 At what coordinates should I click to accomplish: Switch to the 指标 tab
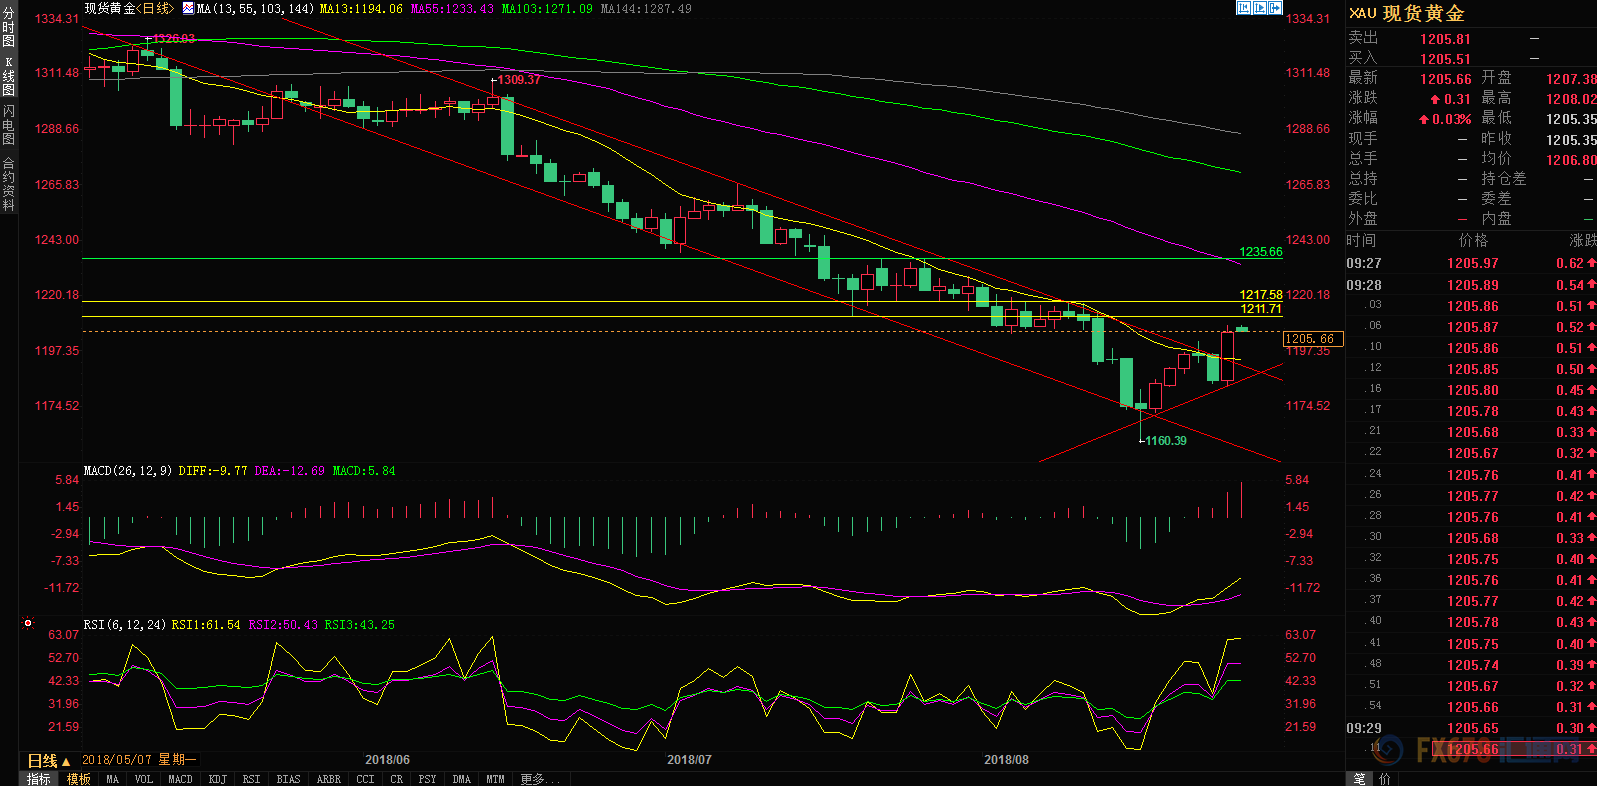pyautogui.click(x=39, y=779)
